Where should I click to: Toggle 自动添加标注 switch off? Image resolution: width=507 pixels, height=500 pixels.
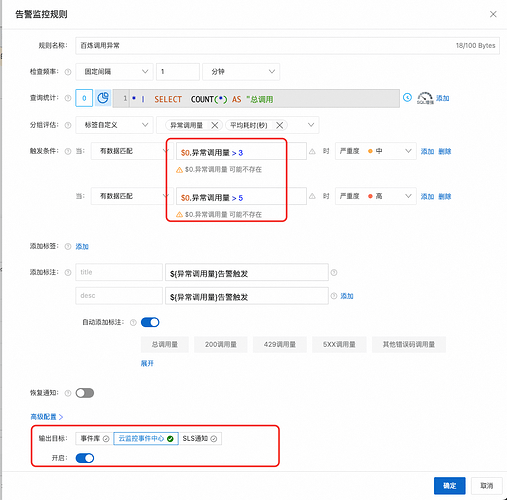click(150, 322)
